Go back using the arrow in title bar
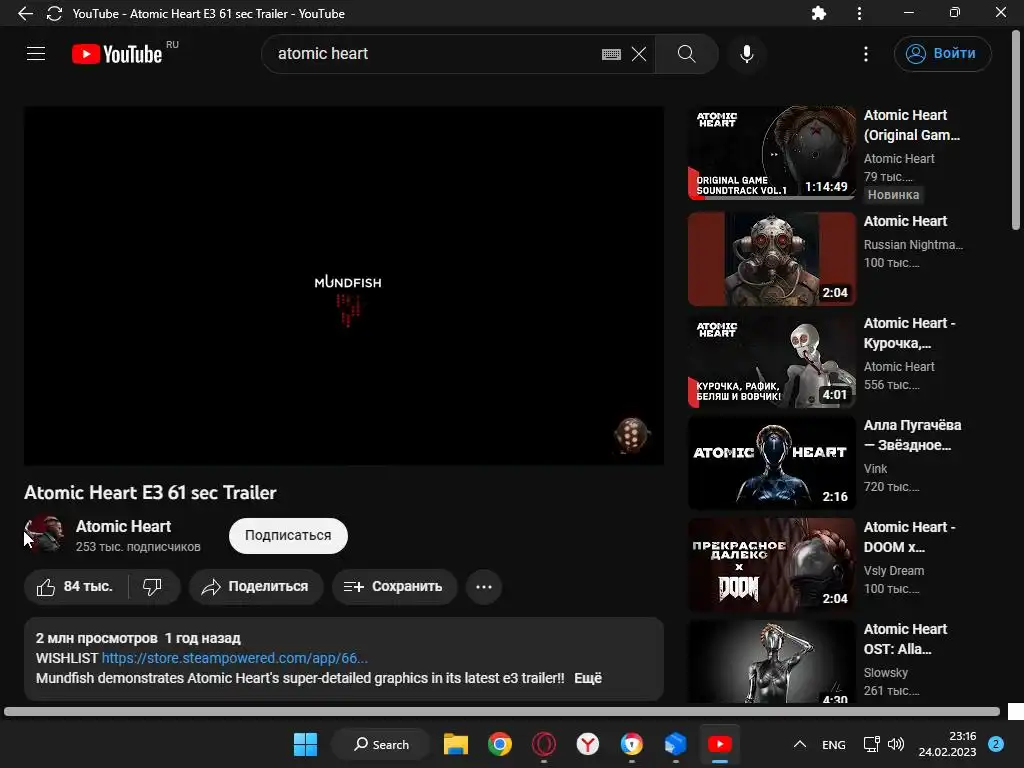The width and height of the screenshot is (1024, 768). 25,13
